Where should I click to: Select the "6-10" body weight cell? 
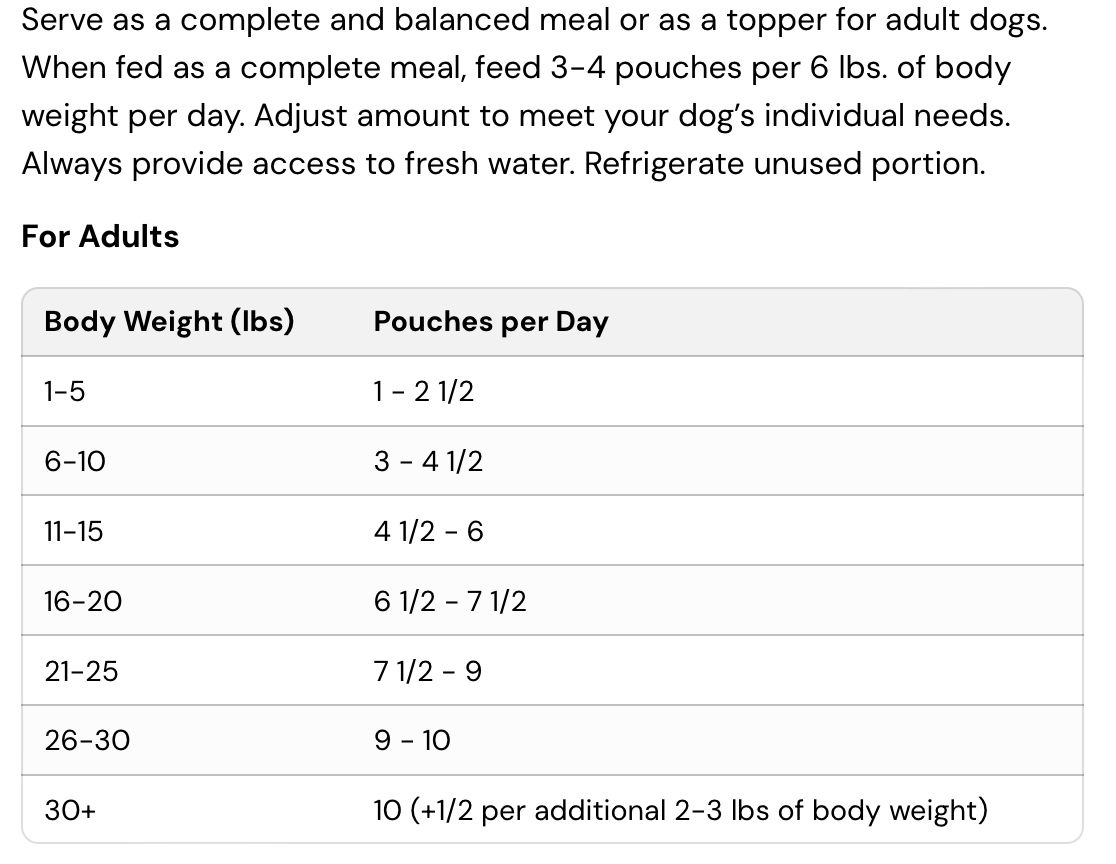tap(75, 461)
